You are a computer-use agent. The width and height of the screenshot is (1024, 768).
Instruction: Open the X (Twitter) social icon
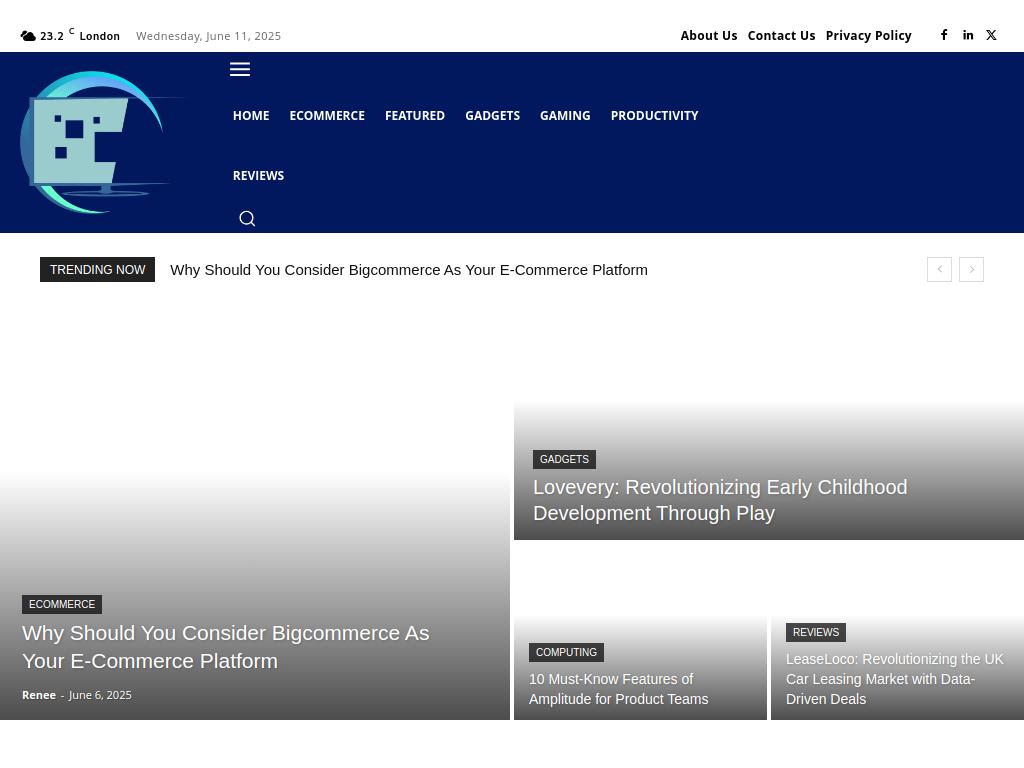click(991, 35)
